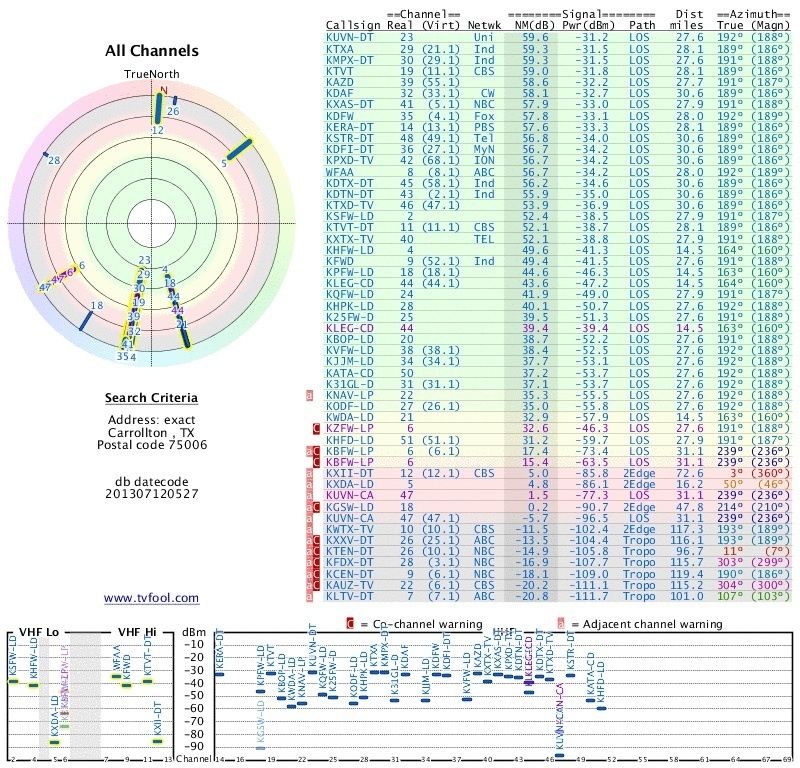Click the db datecode value 201307120527
The image size is (800, 768).
coord(152,494)
